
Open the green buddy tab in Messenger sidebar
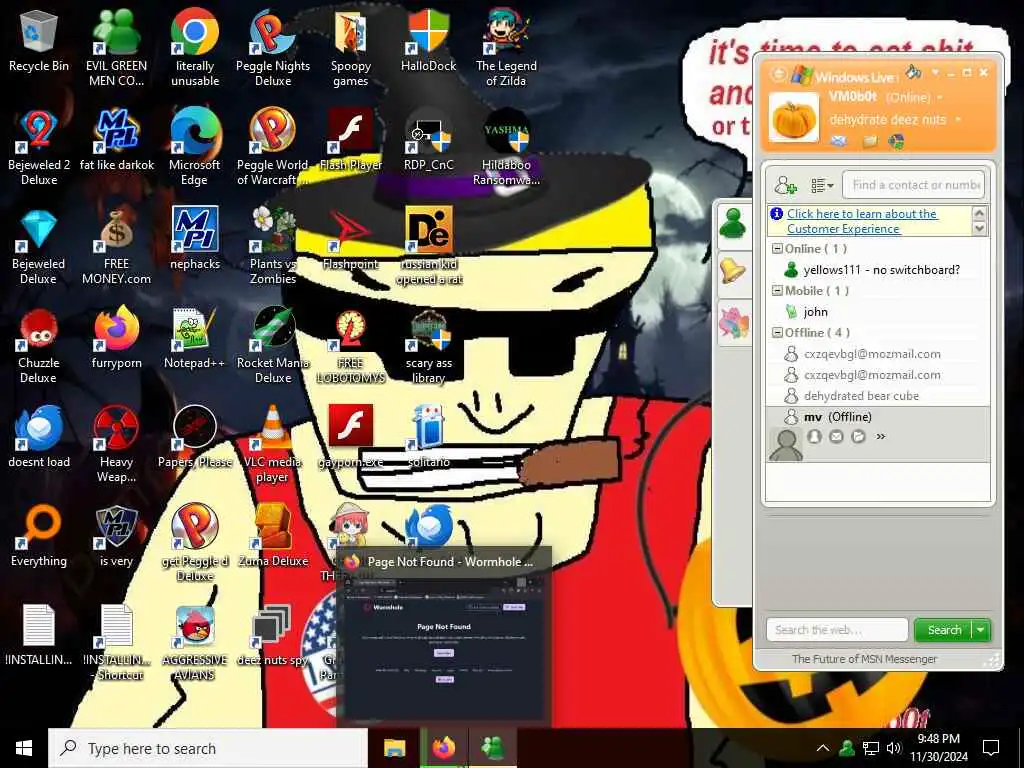pyautogui.click(x=733, y=223)
